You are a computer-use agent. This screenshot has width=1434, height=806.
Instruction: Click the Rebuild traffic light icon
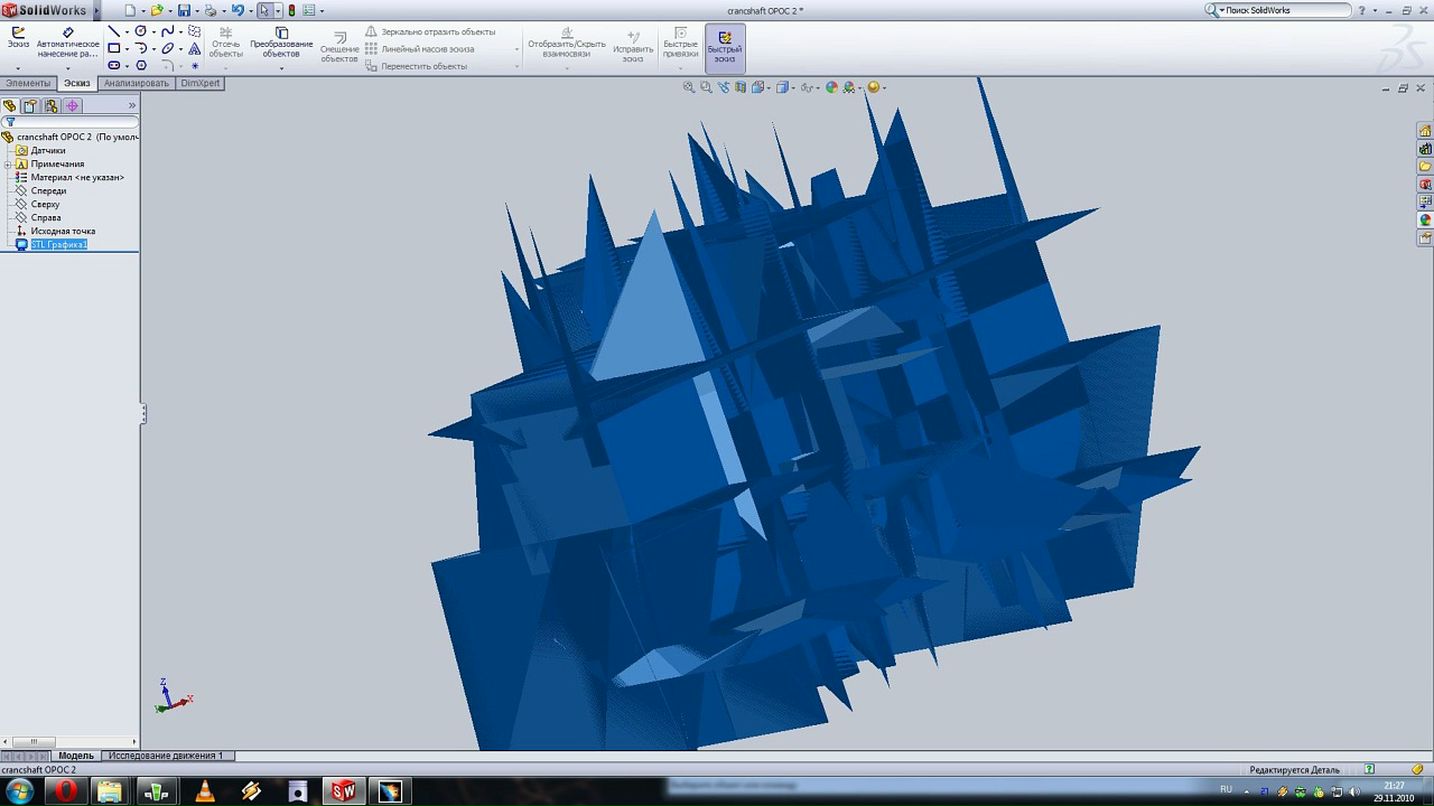pos(291,11)
